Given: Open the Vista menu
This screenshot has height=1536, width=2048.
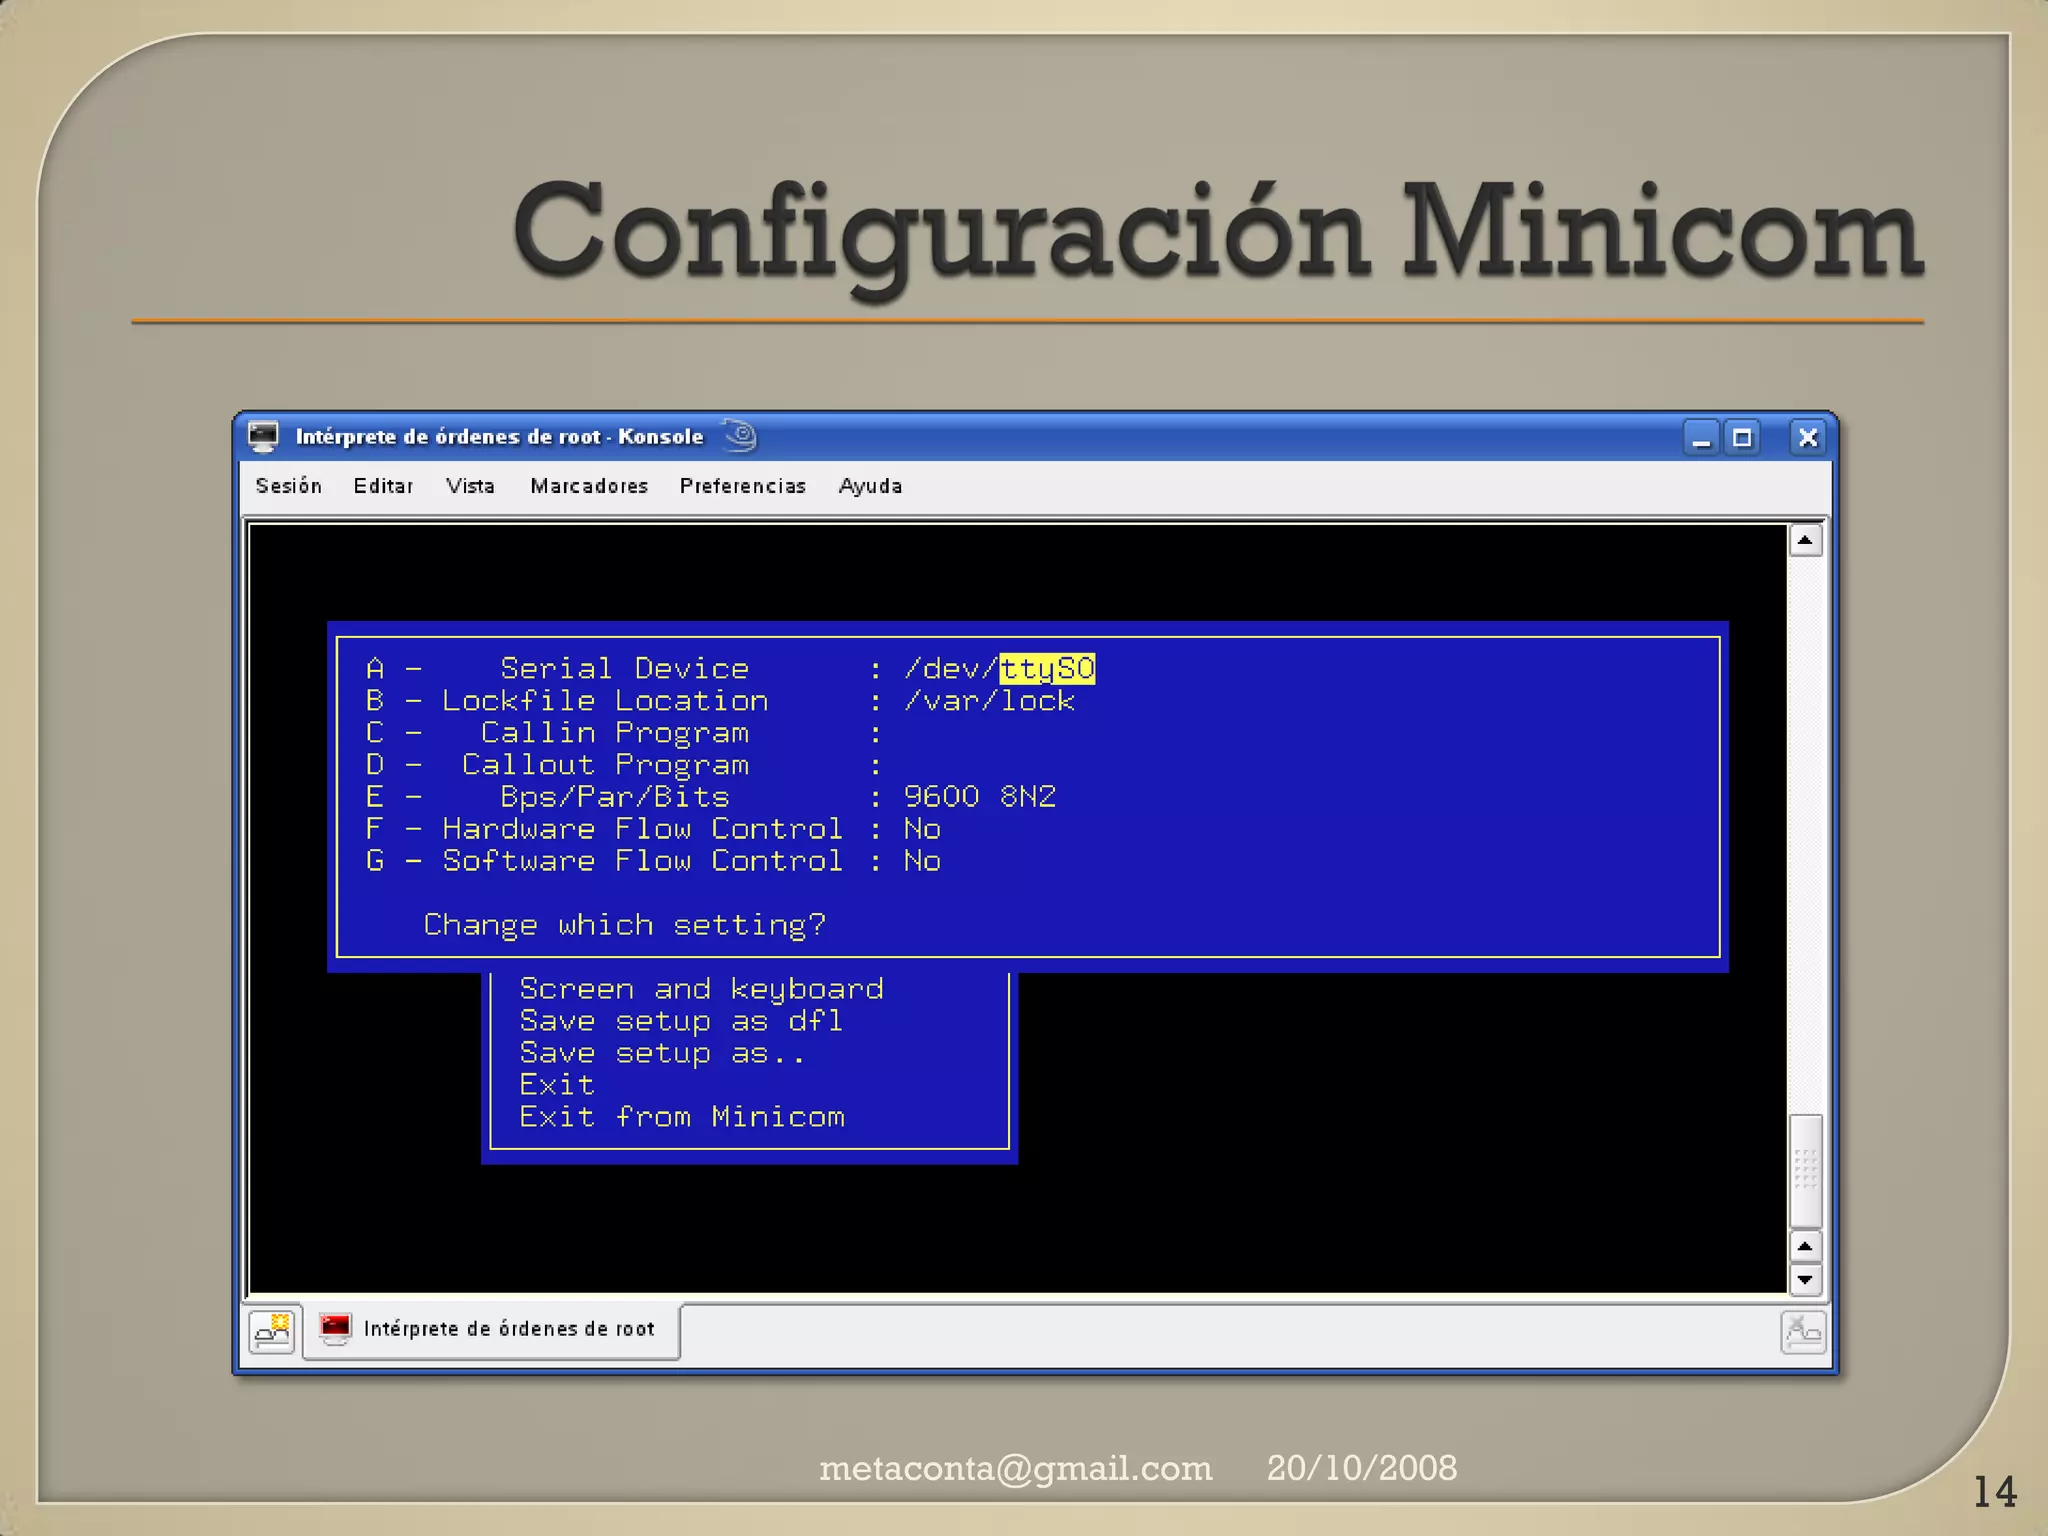Looking at the screenshot, I should point(470,486).
